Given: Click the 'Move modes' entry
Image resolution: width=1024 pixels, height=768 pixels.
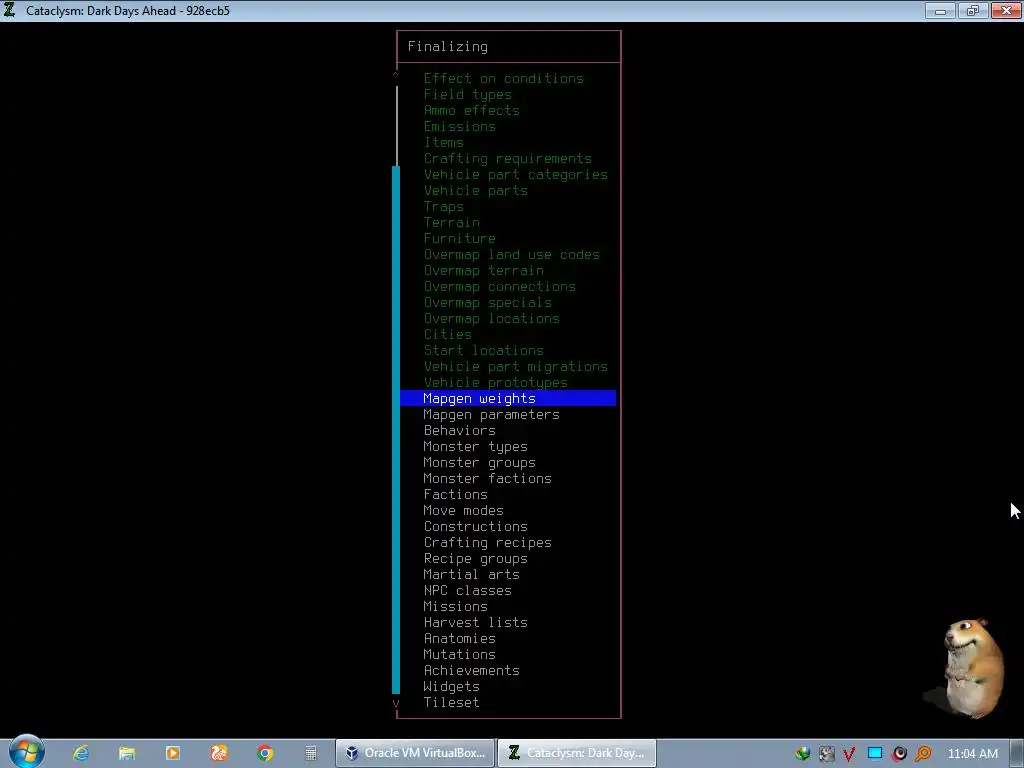Looking at the screenshot, I should [464, 511].
